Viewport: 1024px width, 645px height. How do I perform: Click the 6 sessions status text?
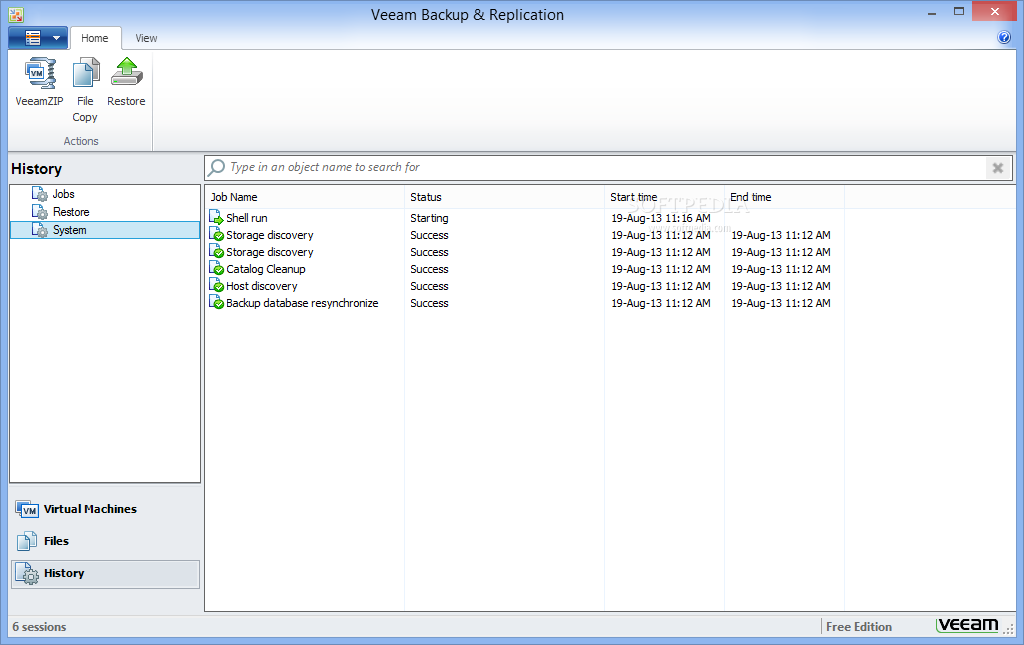click(39, 627)
